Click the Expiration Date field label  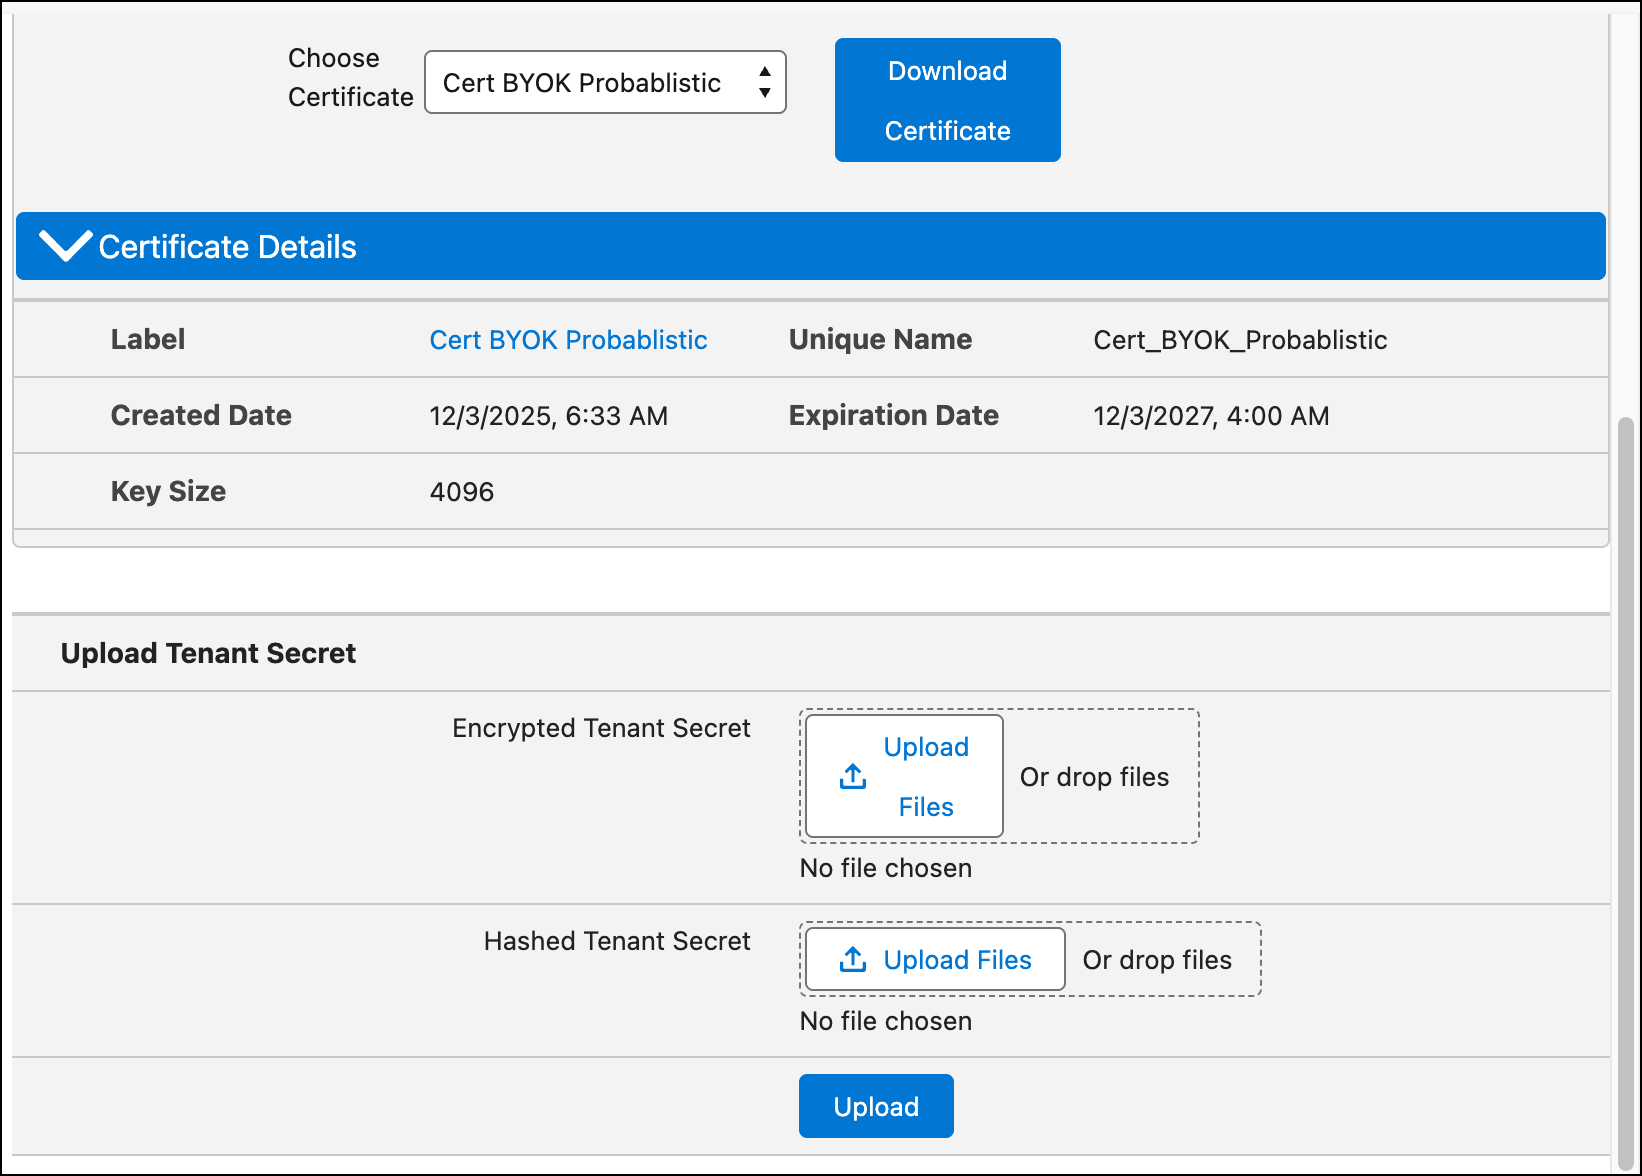click(893, 415)
